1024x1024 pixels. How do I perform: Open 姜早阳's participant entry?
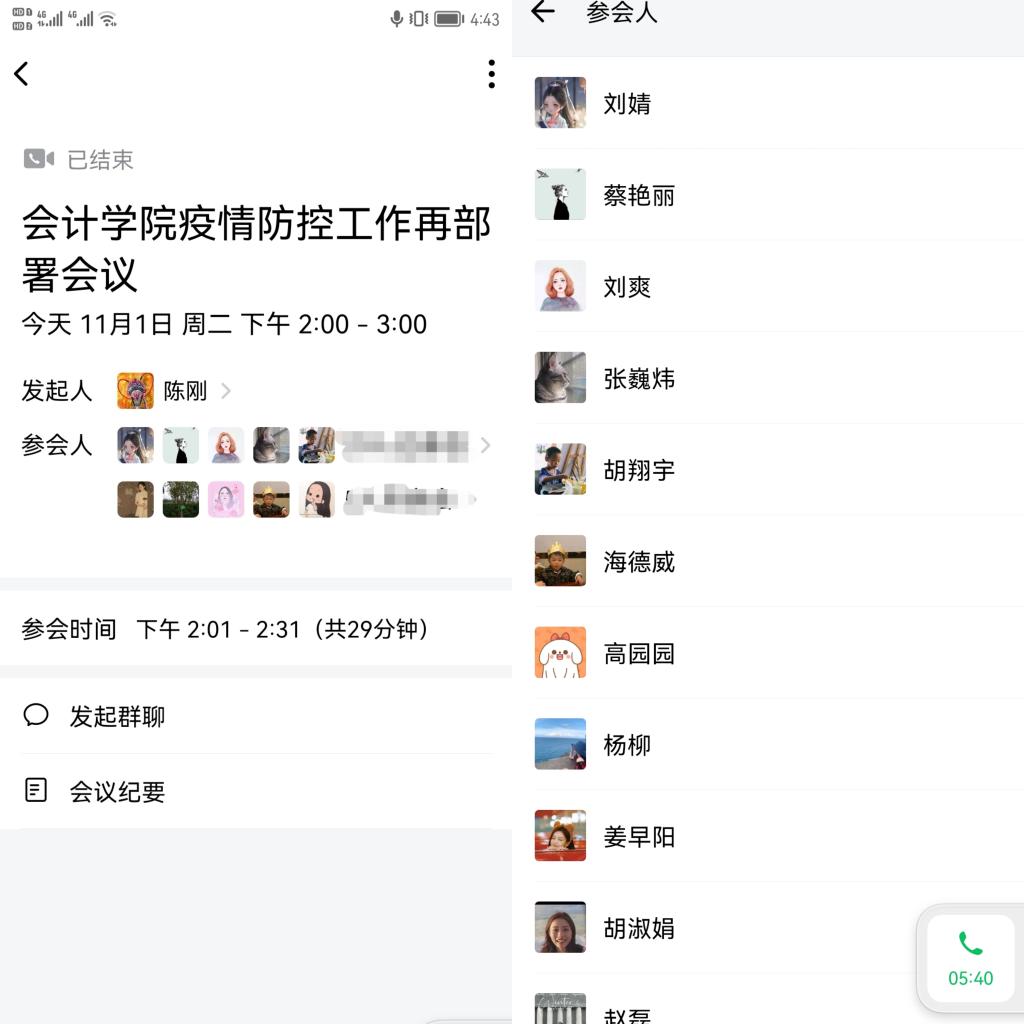(779, 835)
